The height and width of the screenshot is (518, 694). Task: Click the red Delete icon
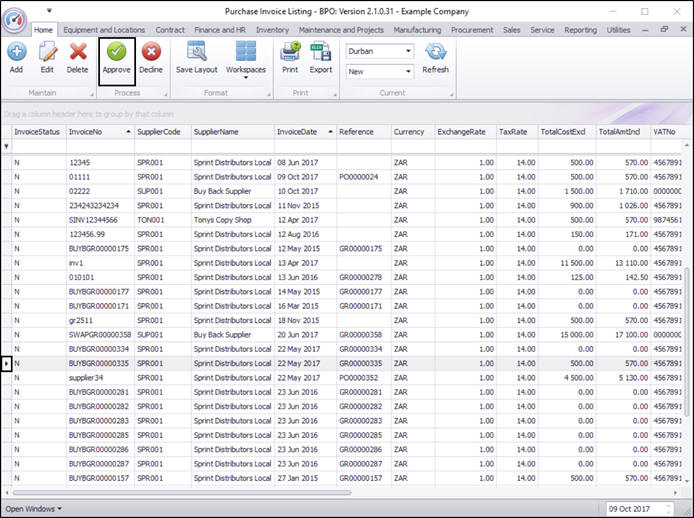tap(77, 56)
